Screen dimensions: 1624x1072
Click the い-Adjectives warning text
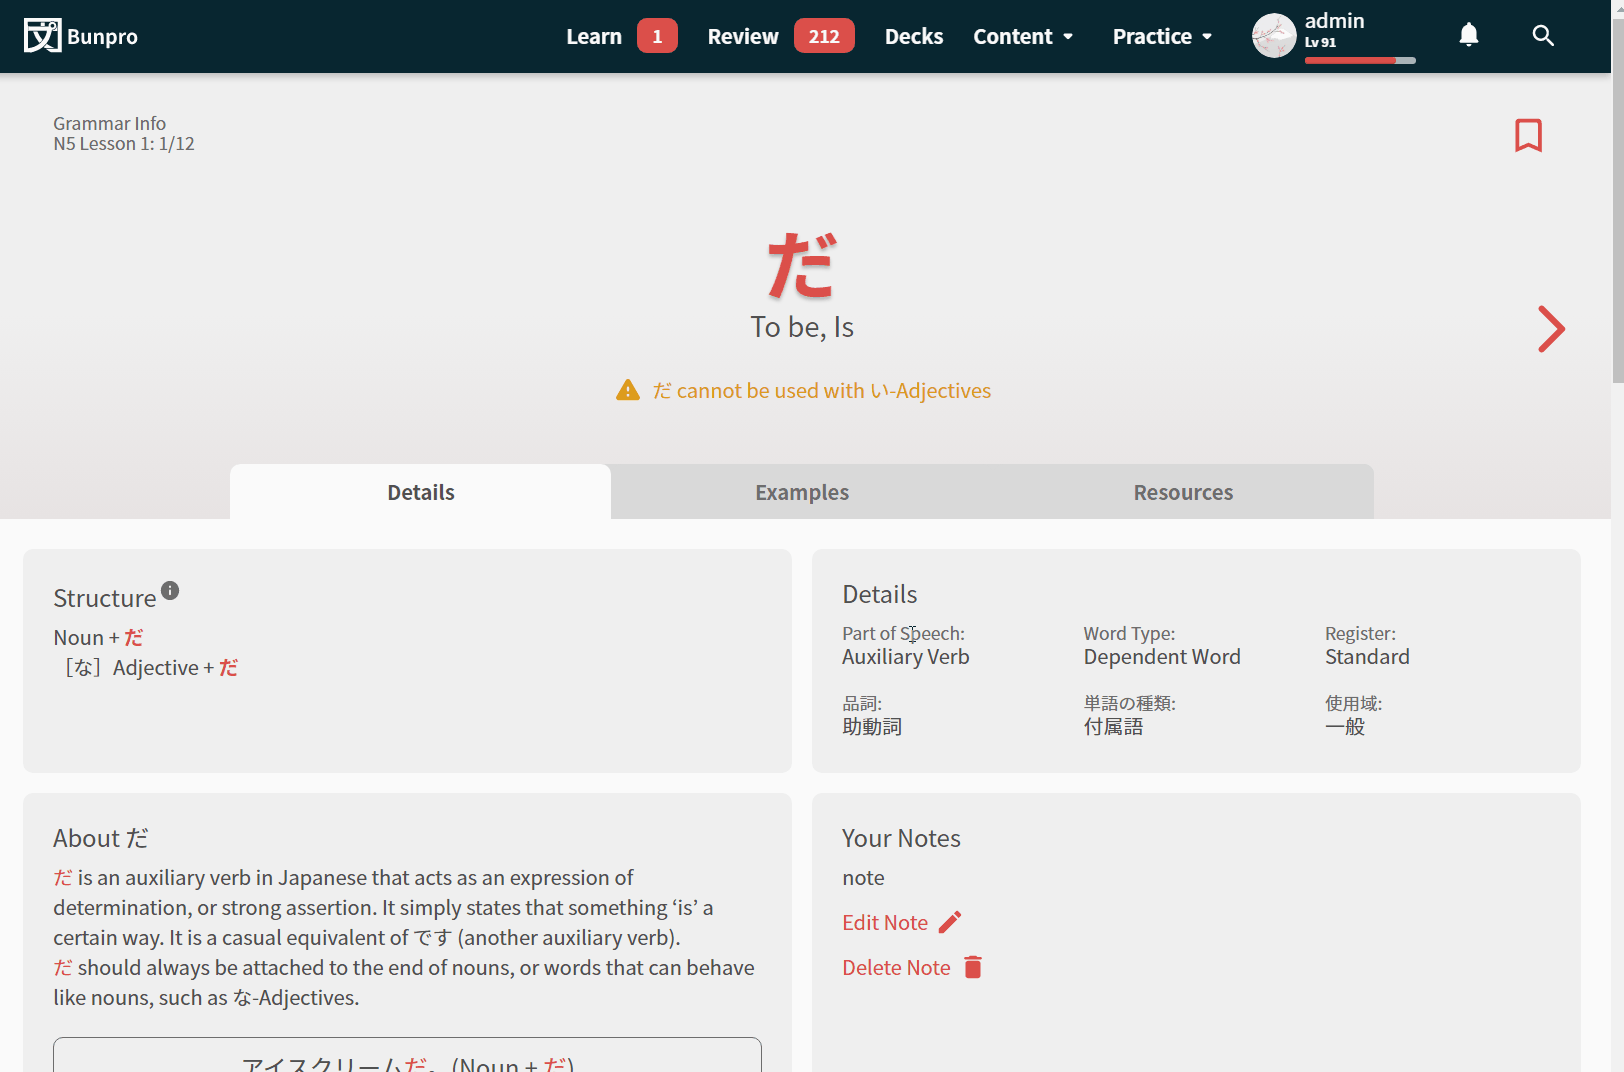822,390
